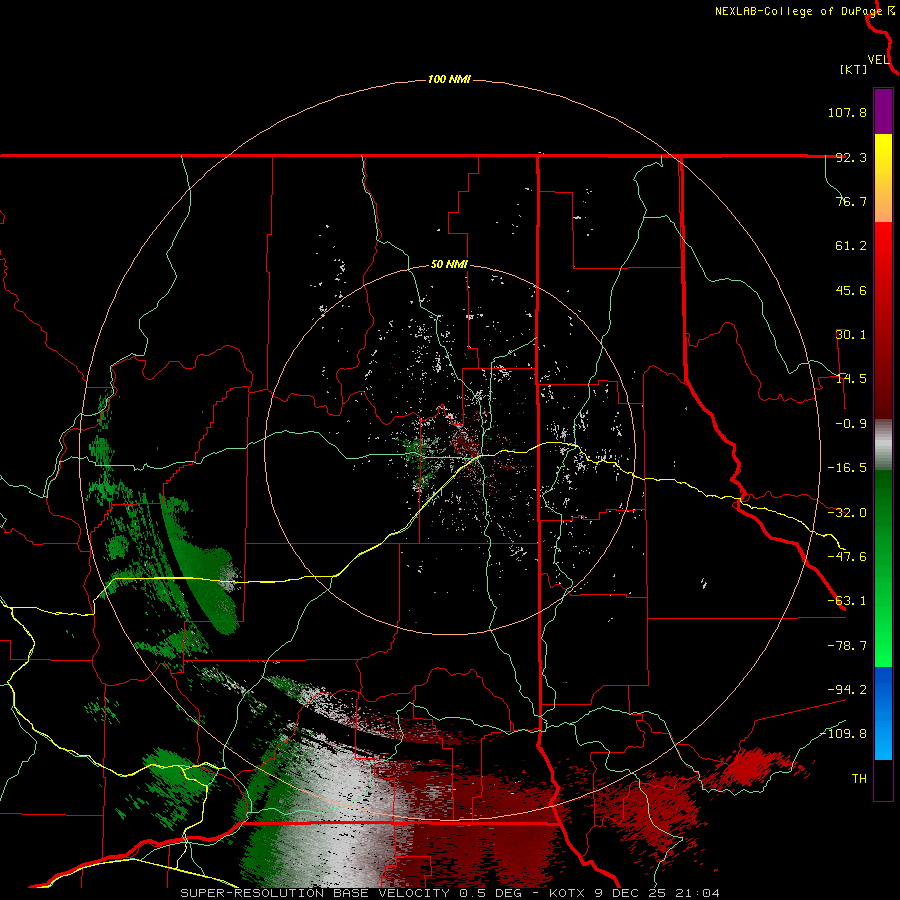Click the [KT] units label

(x=854, y=69)
